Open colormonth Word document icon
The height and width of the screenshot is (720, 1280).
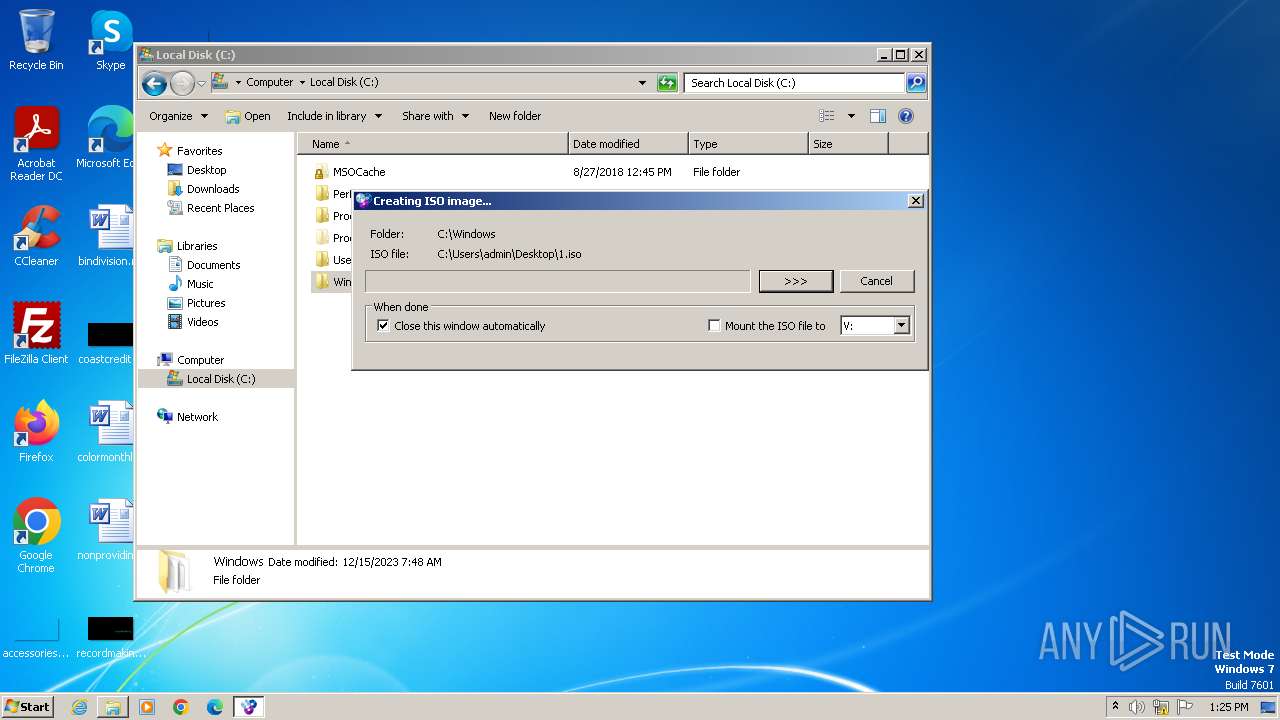click(105, 432)
